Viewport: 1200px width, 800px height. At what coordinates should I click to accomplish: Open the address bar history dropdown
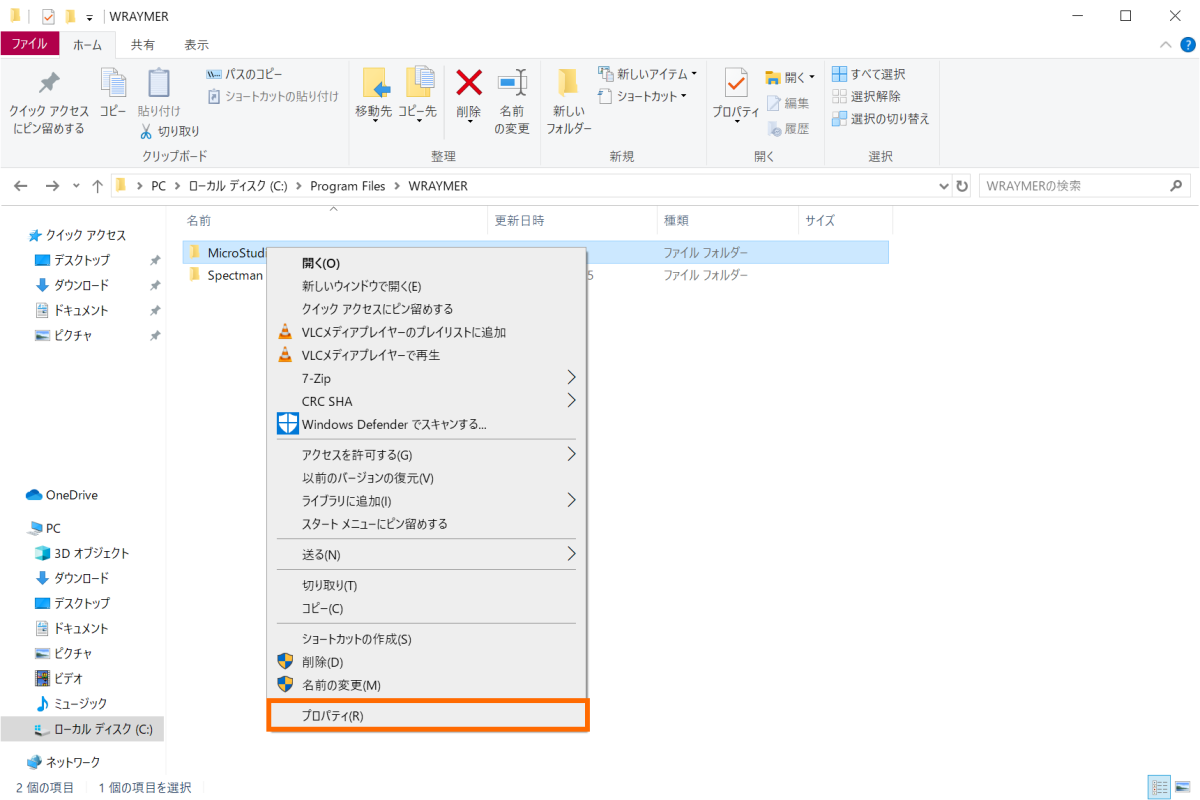point(945,186)
